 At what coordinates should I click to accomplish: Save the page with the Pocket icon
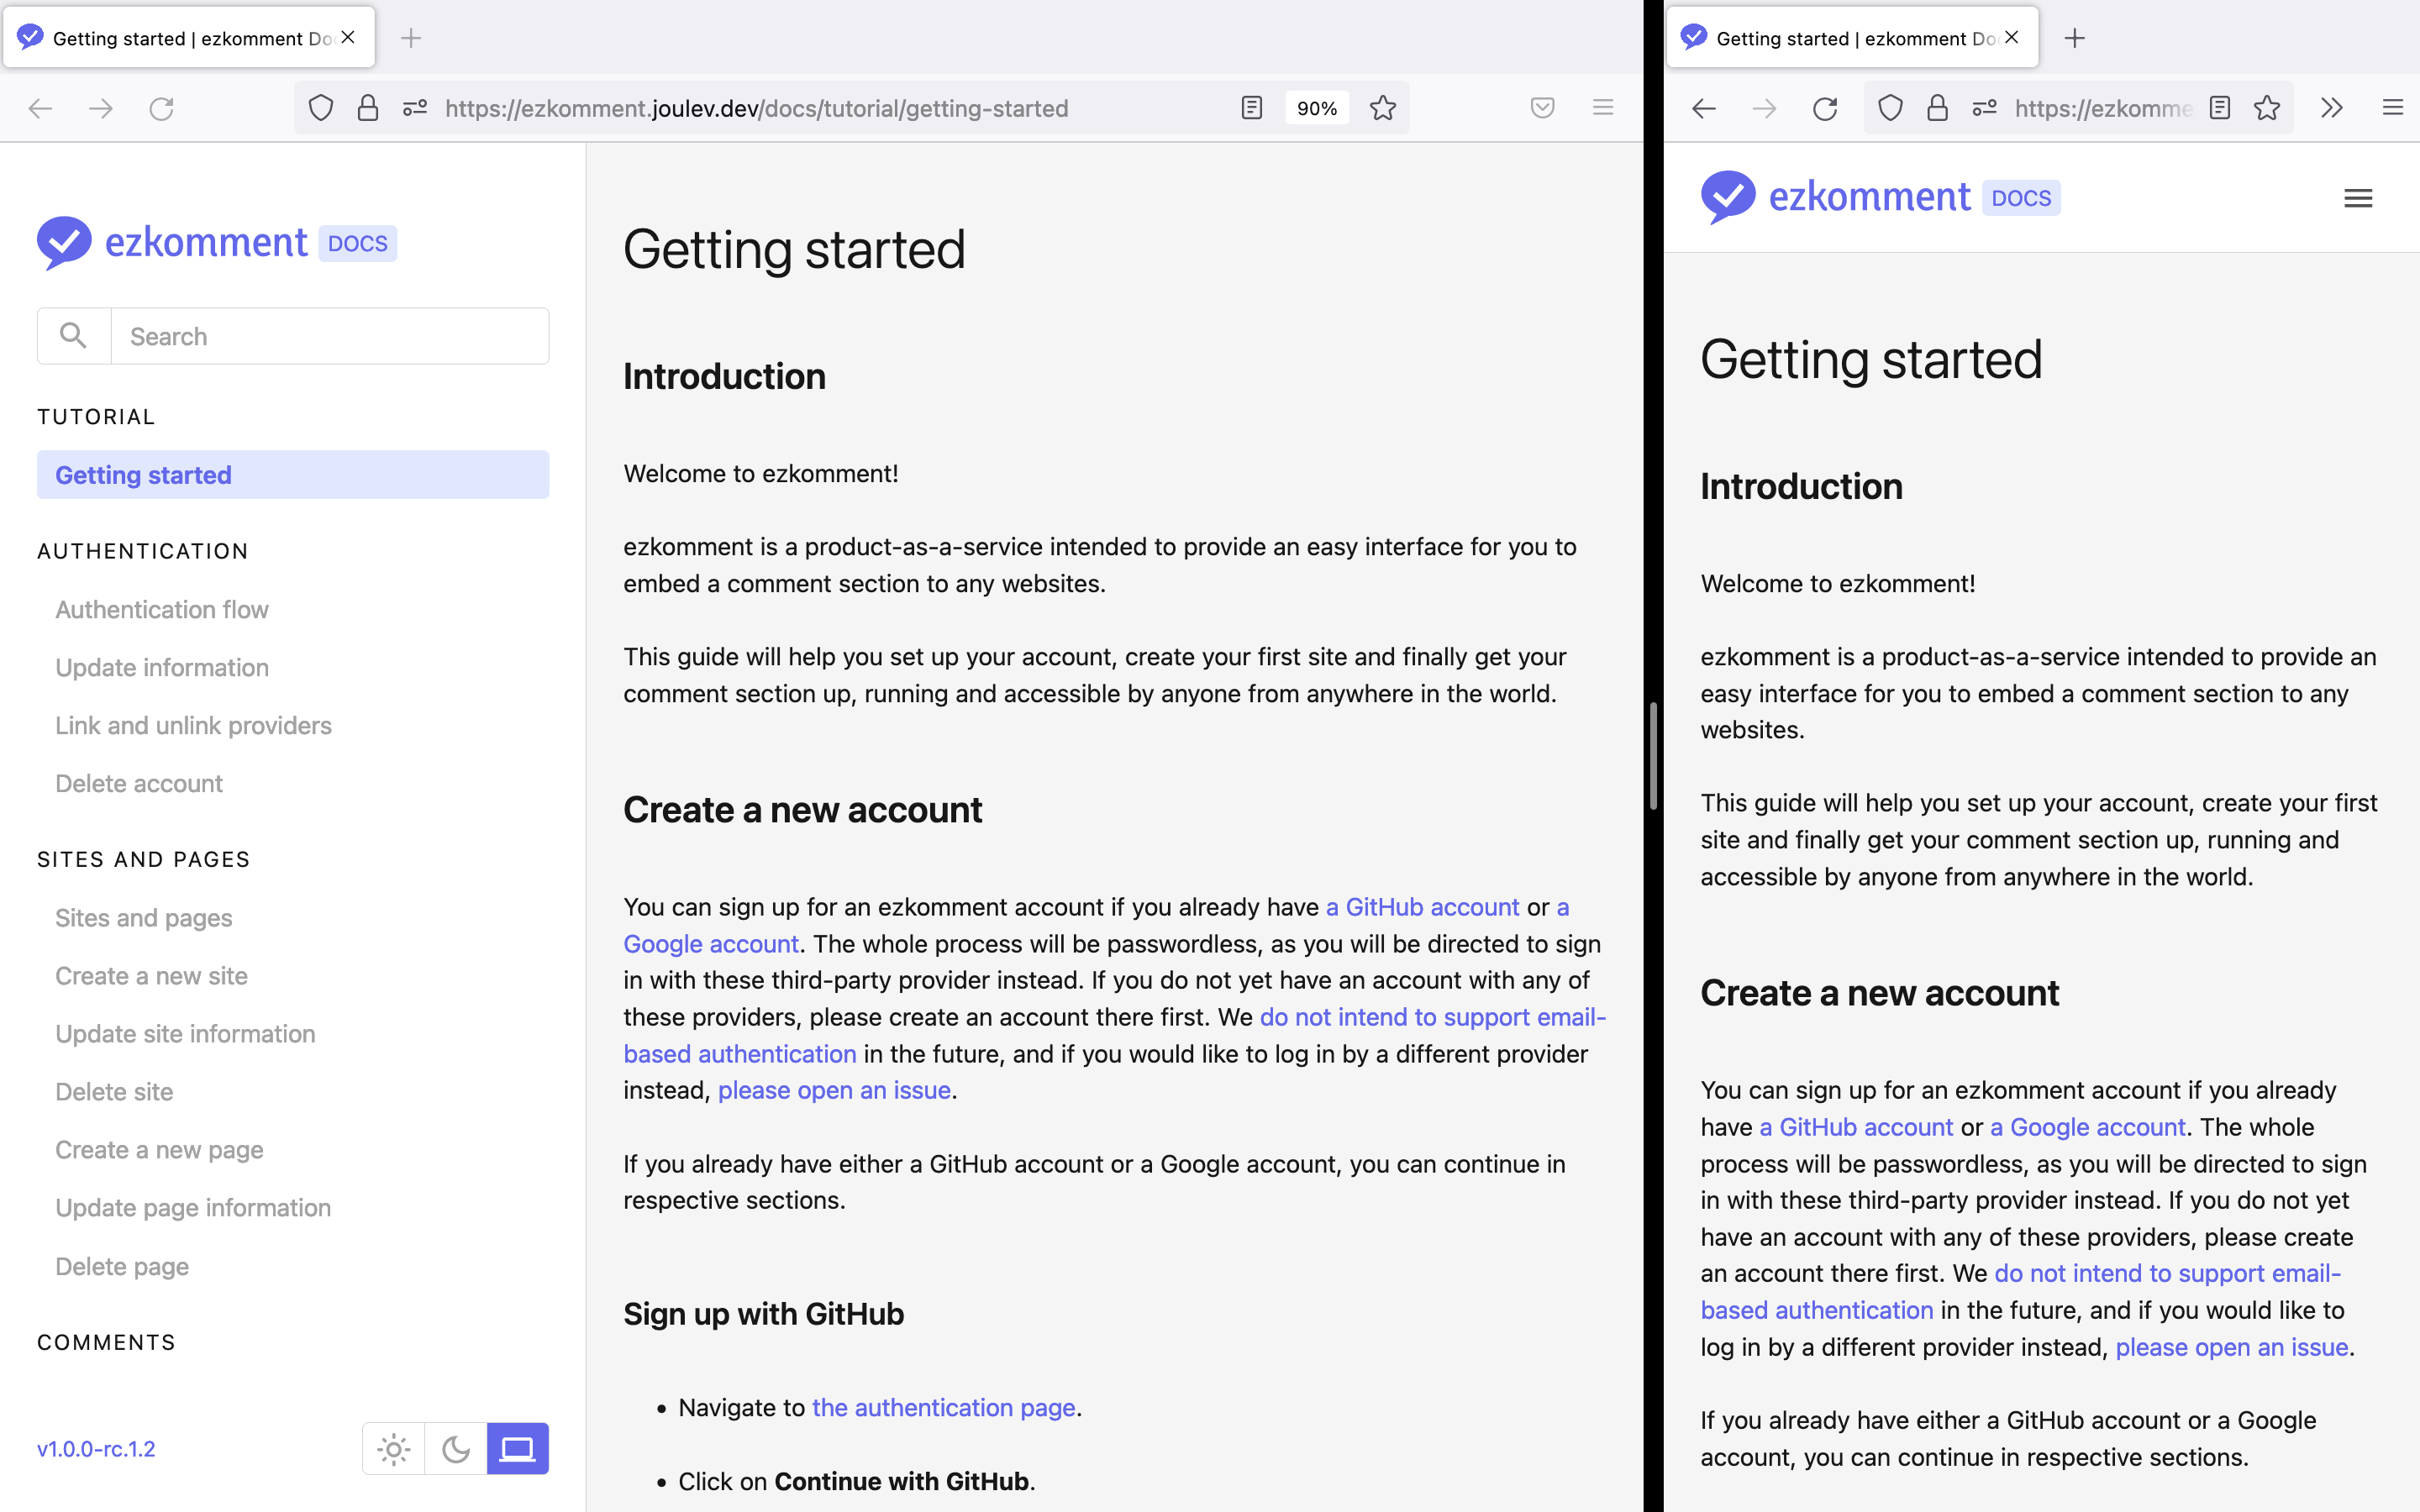(1542, 108)
